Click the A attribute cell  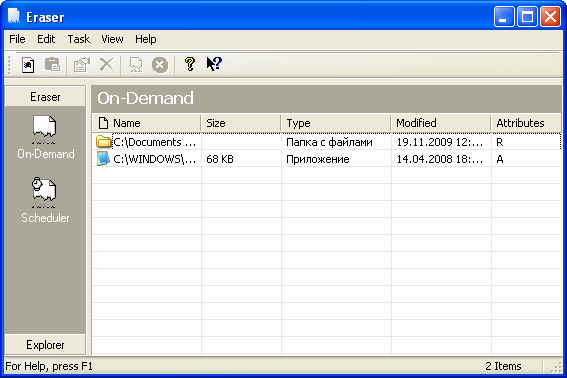(500, 159)
